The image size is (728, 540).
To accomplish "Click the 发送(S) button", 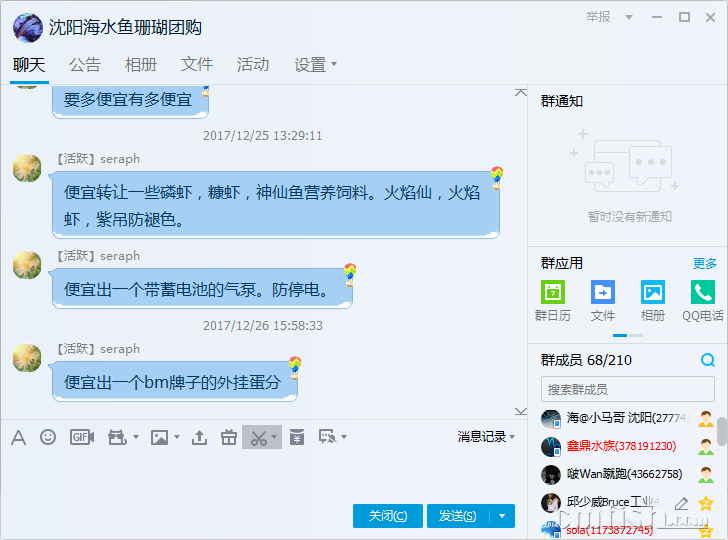I will (x=458, y=516).
